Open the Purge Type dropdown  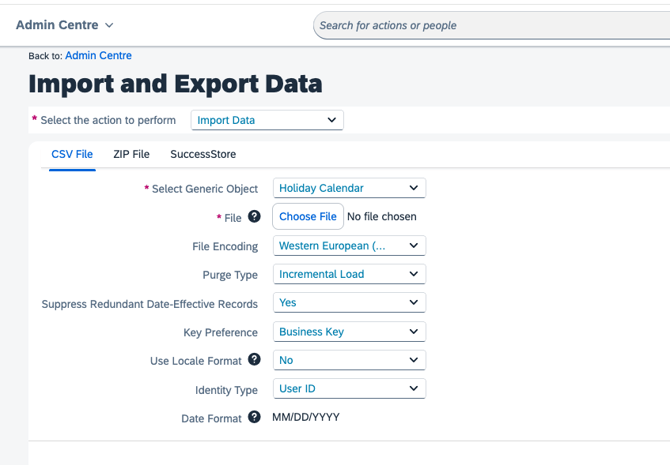click(349, 274)
